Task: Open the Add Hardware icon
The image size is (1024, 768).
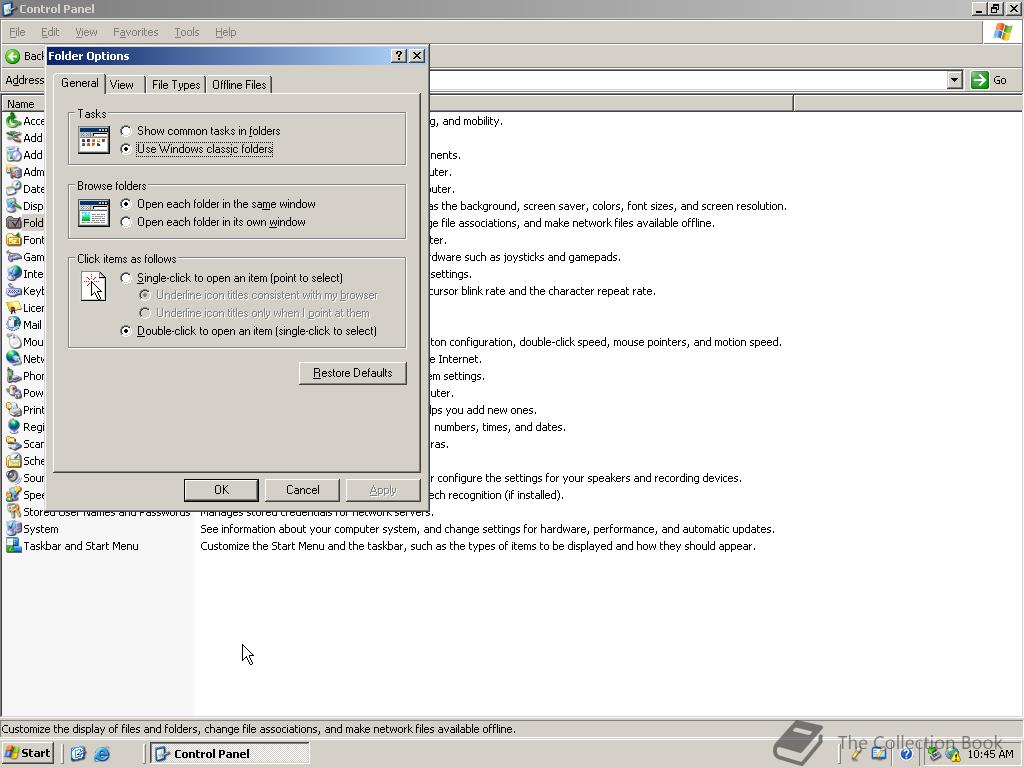Action: coord(14,138)
